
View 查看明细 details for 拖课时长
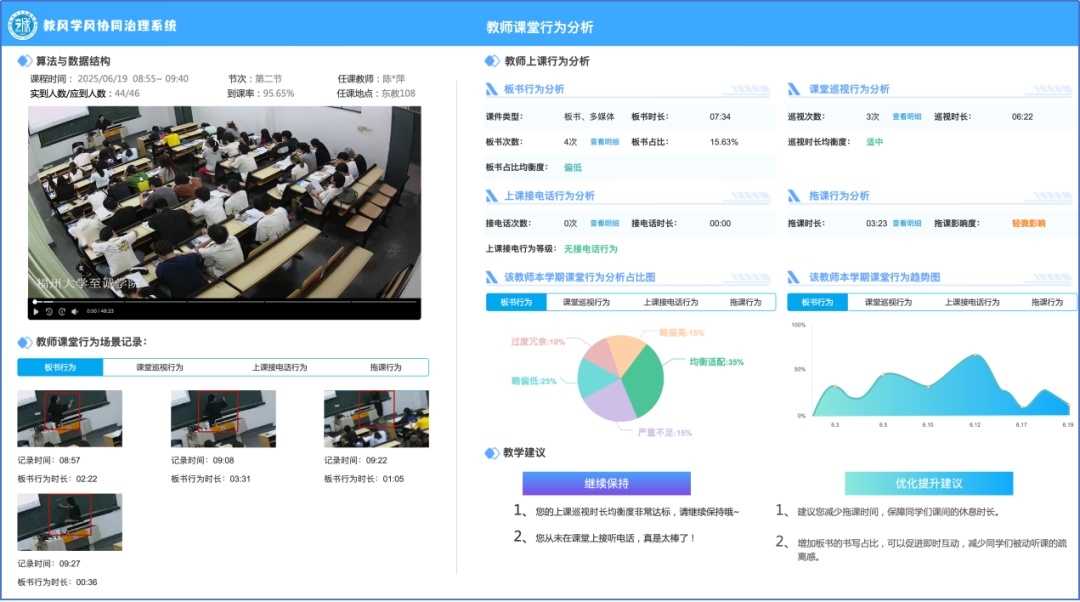906,223
